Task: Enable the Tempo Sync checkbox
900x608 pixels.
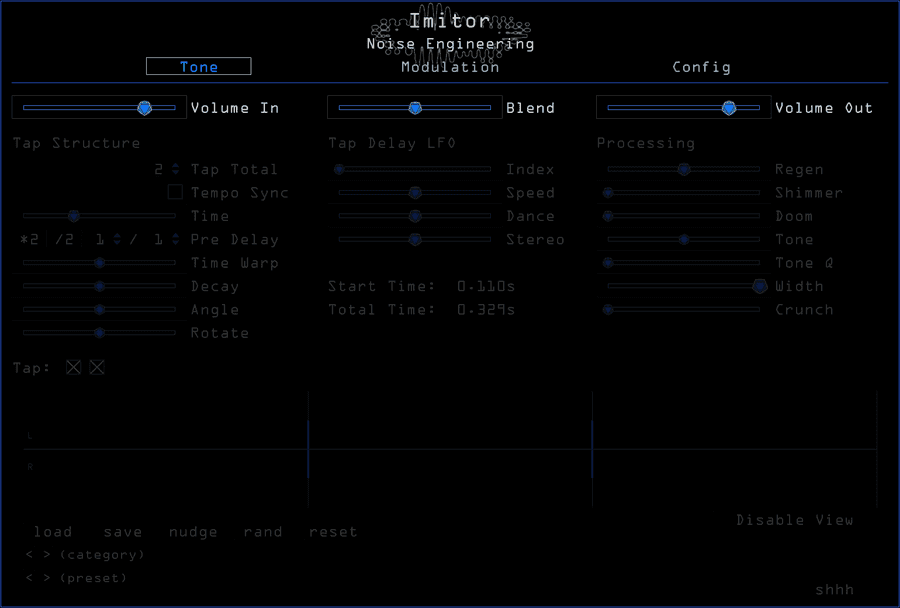Action: 176,192
